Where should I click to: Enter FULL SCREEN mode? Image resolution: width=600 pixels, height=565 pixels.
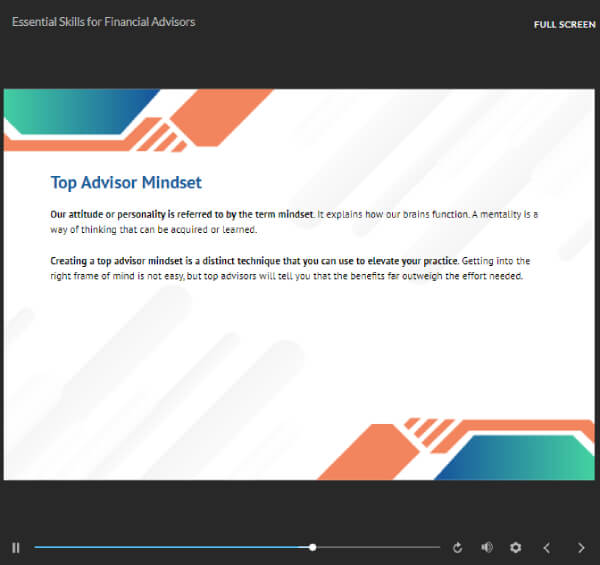click(564, 24)
